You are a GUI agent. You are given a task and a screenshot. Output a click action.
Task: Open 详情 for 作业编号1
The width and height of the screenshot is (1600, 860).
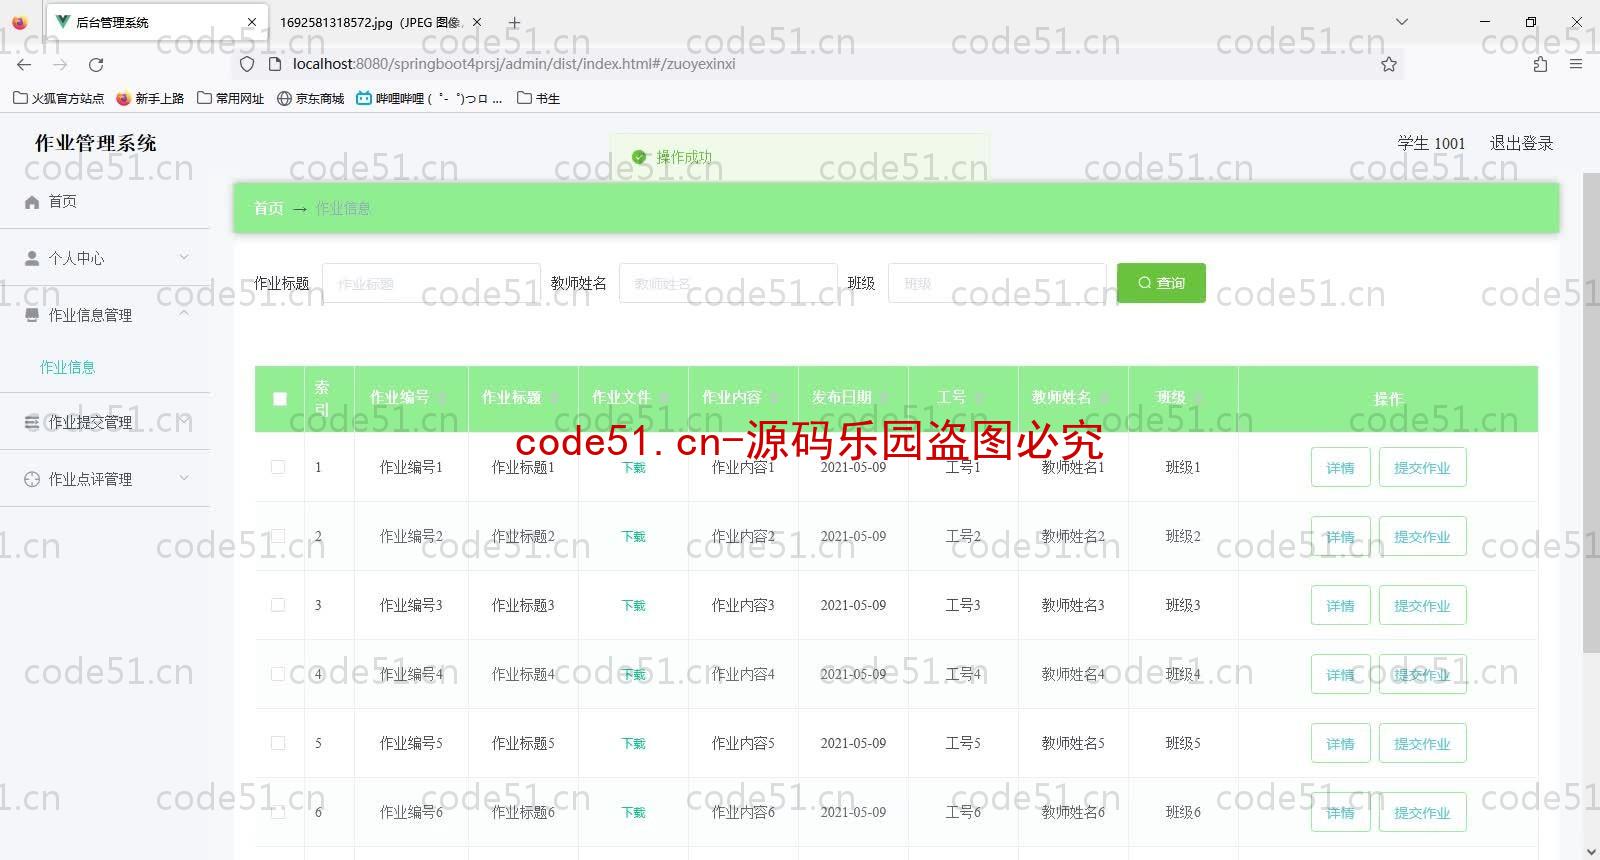pyautogui.click(x=1340, y=467)
